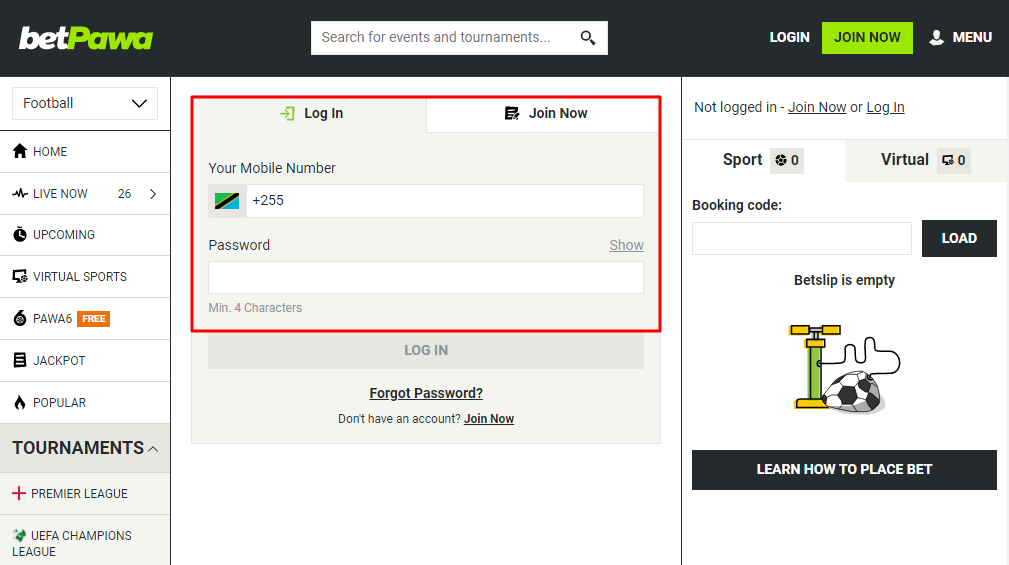Viewport: 1009px width, 565px height.
Task: Click the Join Now tab form icon
Action: [512, 113]
